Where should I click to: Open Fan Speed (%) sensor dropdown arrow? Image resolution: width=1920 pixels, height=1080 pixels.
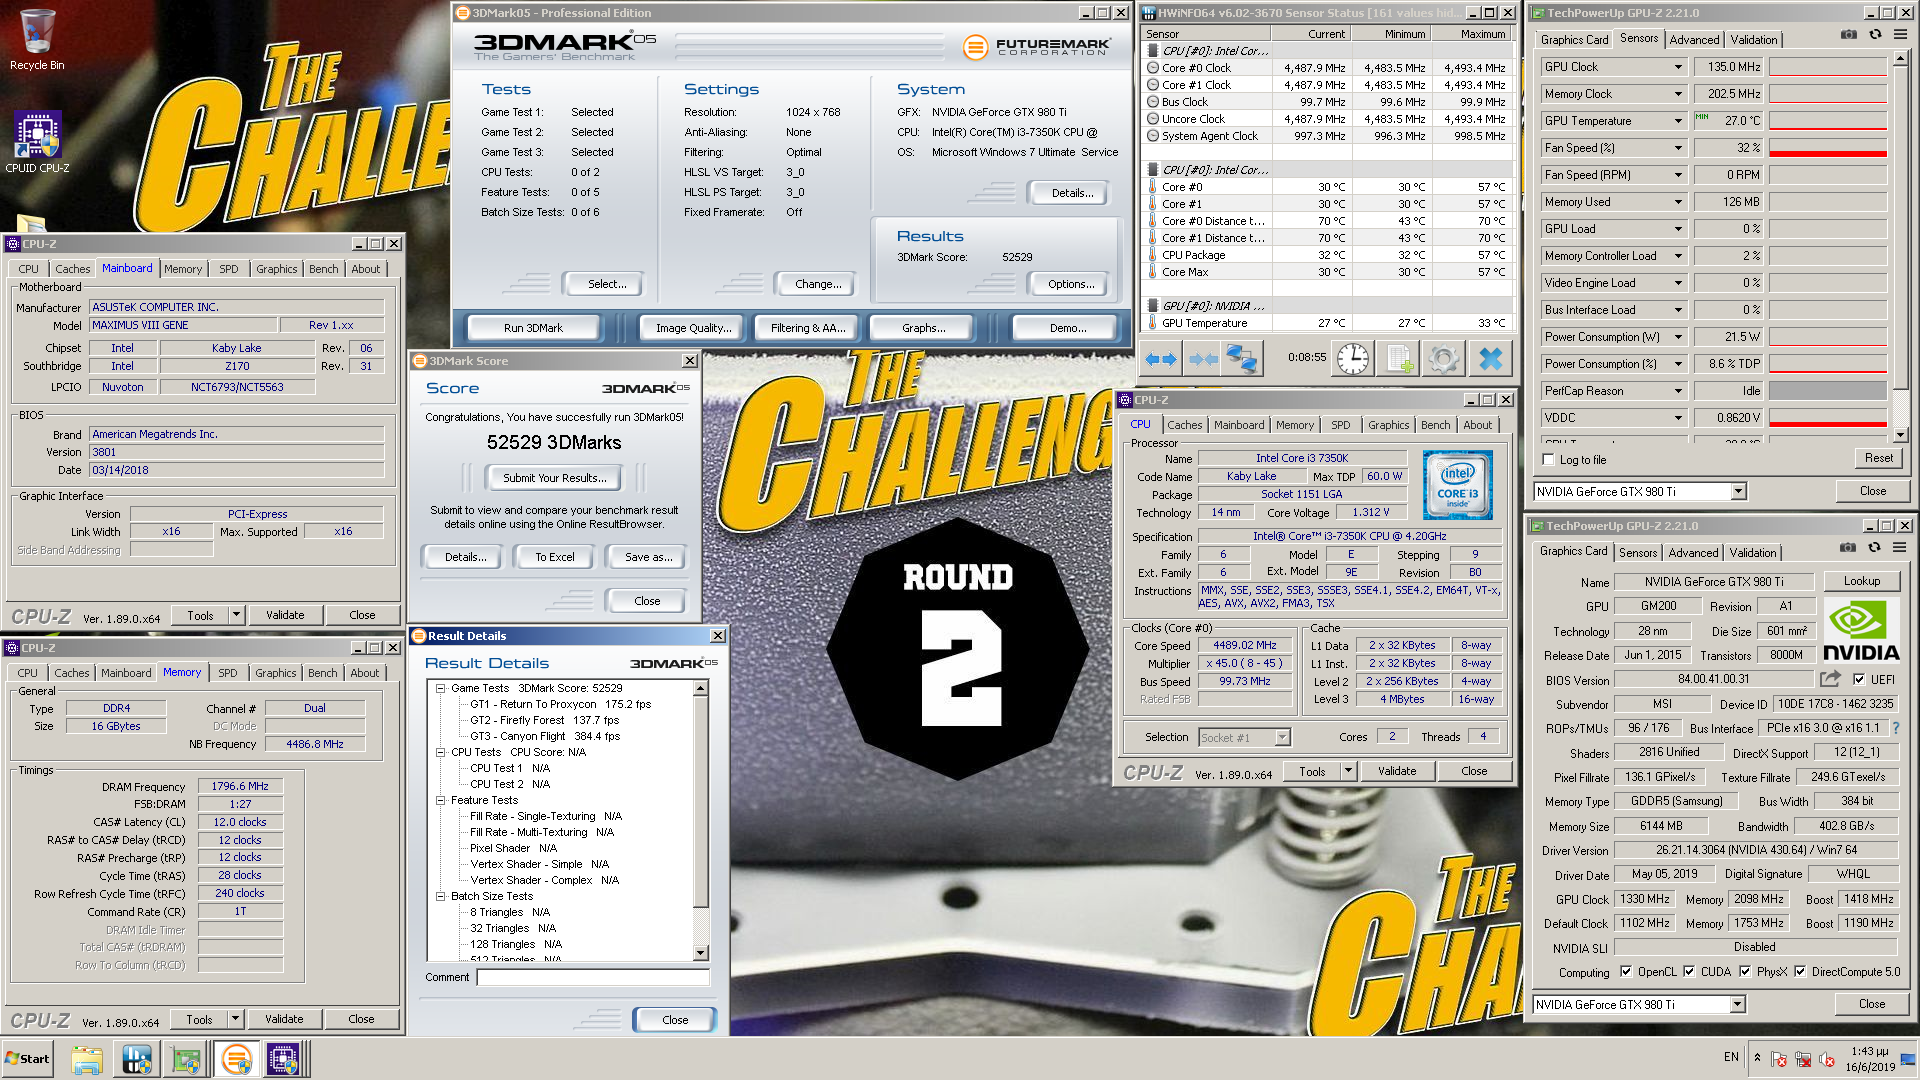(x=1678, y=148)
